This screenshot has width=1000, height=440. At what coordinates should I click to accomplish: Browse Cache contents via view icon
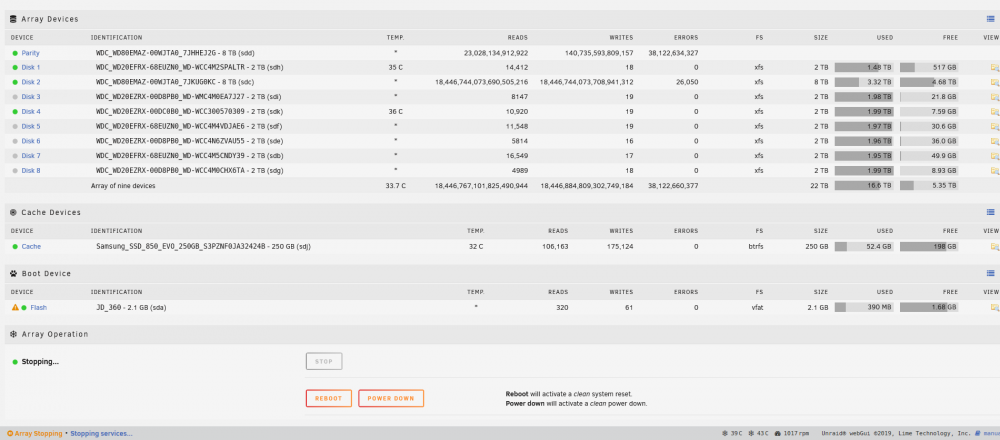(994, 246)
